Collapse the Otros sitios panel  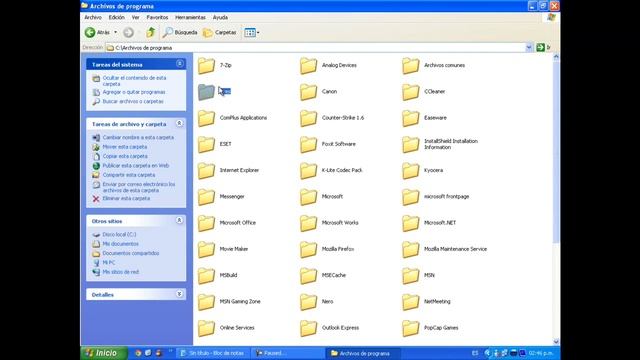coord(179,220)
